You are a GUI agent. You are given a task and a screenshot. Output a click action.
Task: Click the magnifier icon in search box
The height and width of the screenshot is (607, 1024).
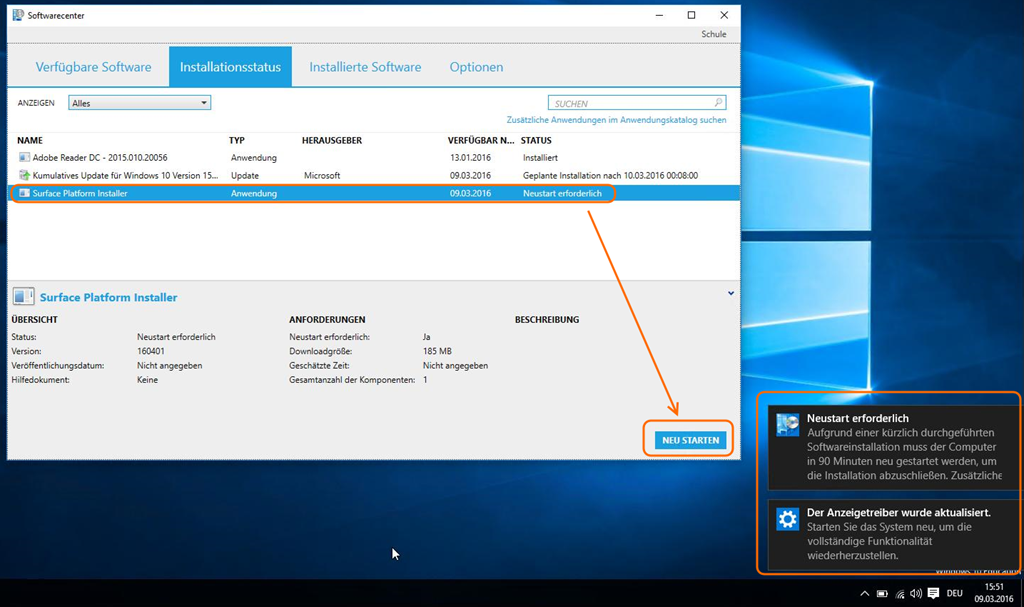(x=717, y=103)
